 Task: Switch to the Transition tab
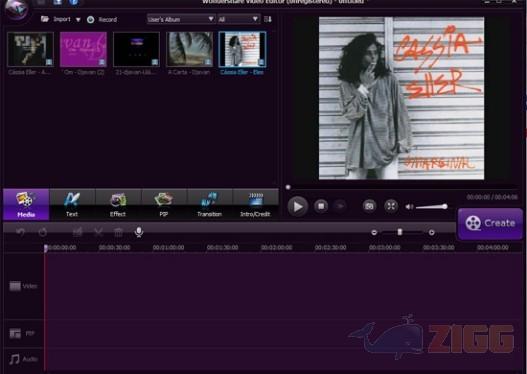pyautogui.click(x=209, y=204)
